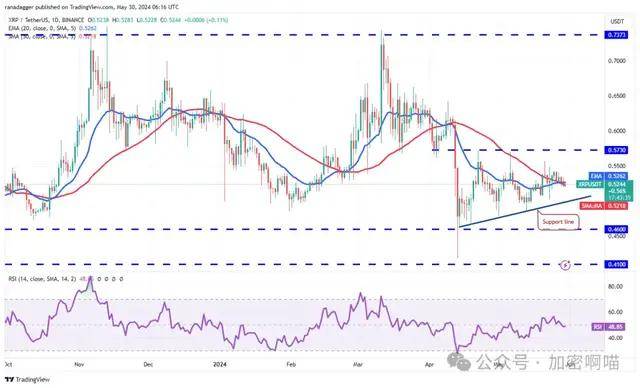Click the 0.6500 price axis label

pyautogui.click(x=617, y=96)
